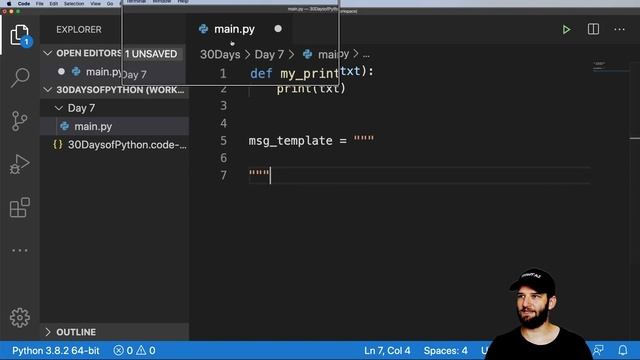Change indentation via Spaces: 4

click(x=445, y=350)
